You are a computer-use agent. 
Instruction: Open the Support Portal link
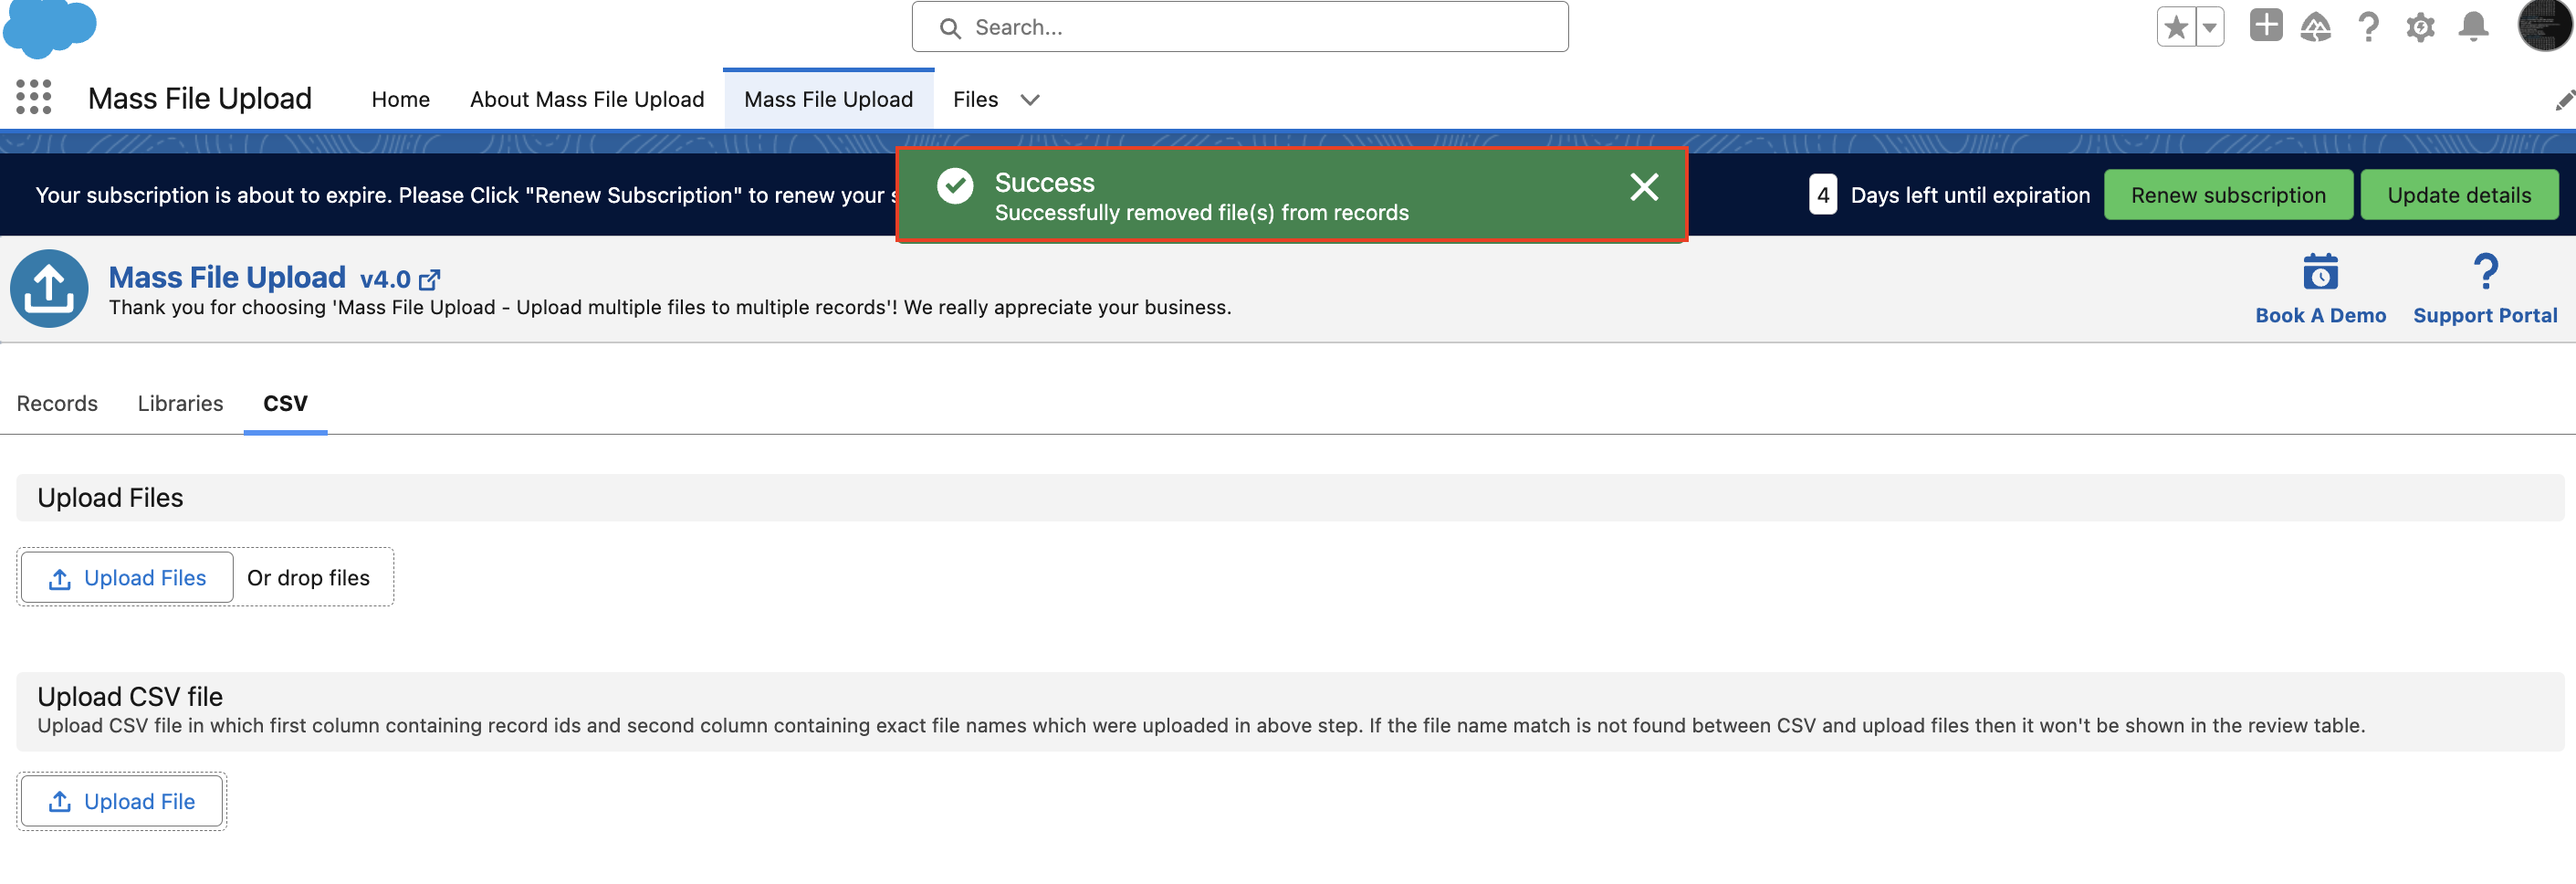pyautogui.click(x=2485, y=315)
